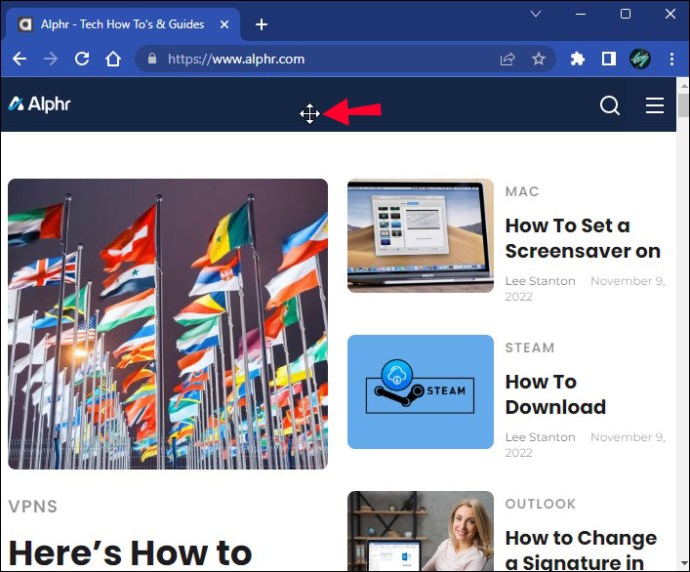View site info via the lock icon
This screenshot has width=690, height=572.
tap(152, 59)
